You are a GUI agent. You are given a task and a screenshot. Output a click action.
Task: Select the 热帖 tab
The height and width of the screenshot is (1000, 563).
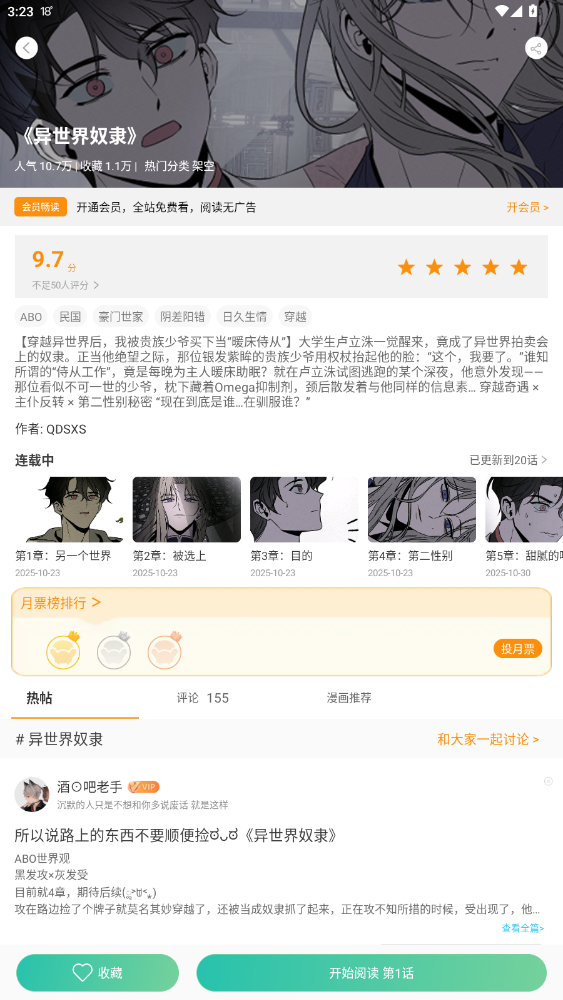(x=40, y=698)
